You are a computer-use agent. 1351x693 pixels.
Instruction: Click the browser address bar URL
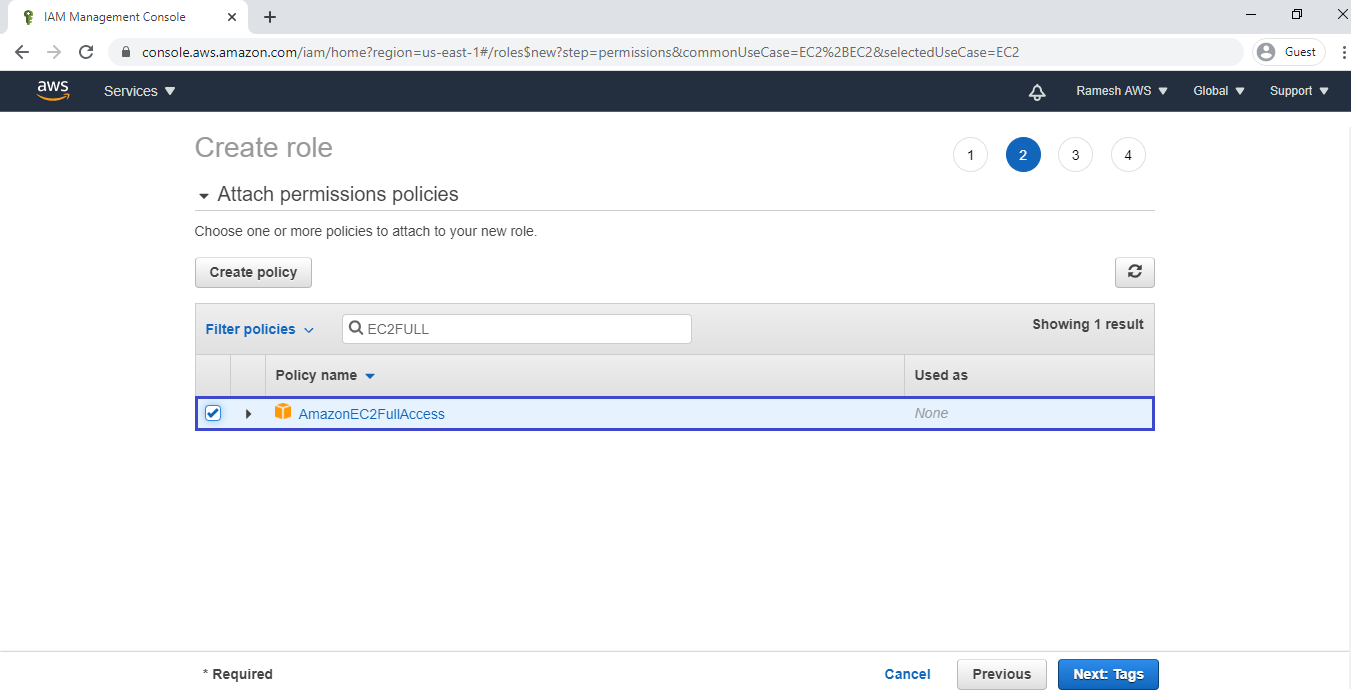tap(580, 52)
